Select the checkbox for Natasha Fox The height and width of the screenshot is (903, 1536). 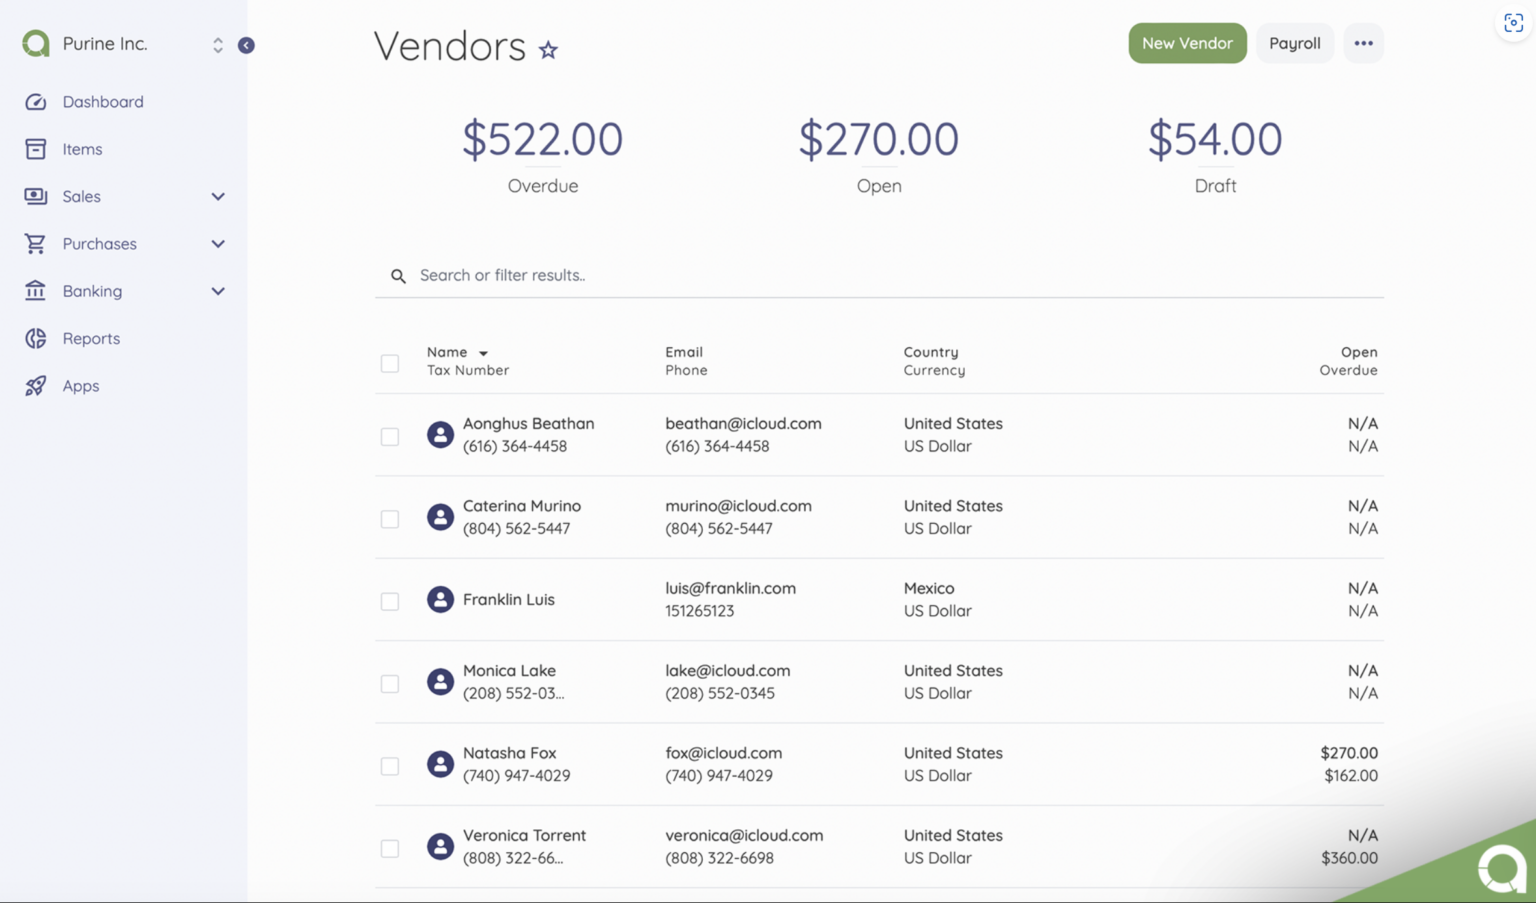(x=390, y=765)
